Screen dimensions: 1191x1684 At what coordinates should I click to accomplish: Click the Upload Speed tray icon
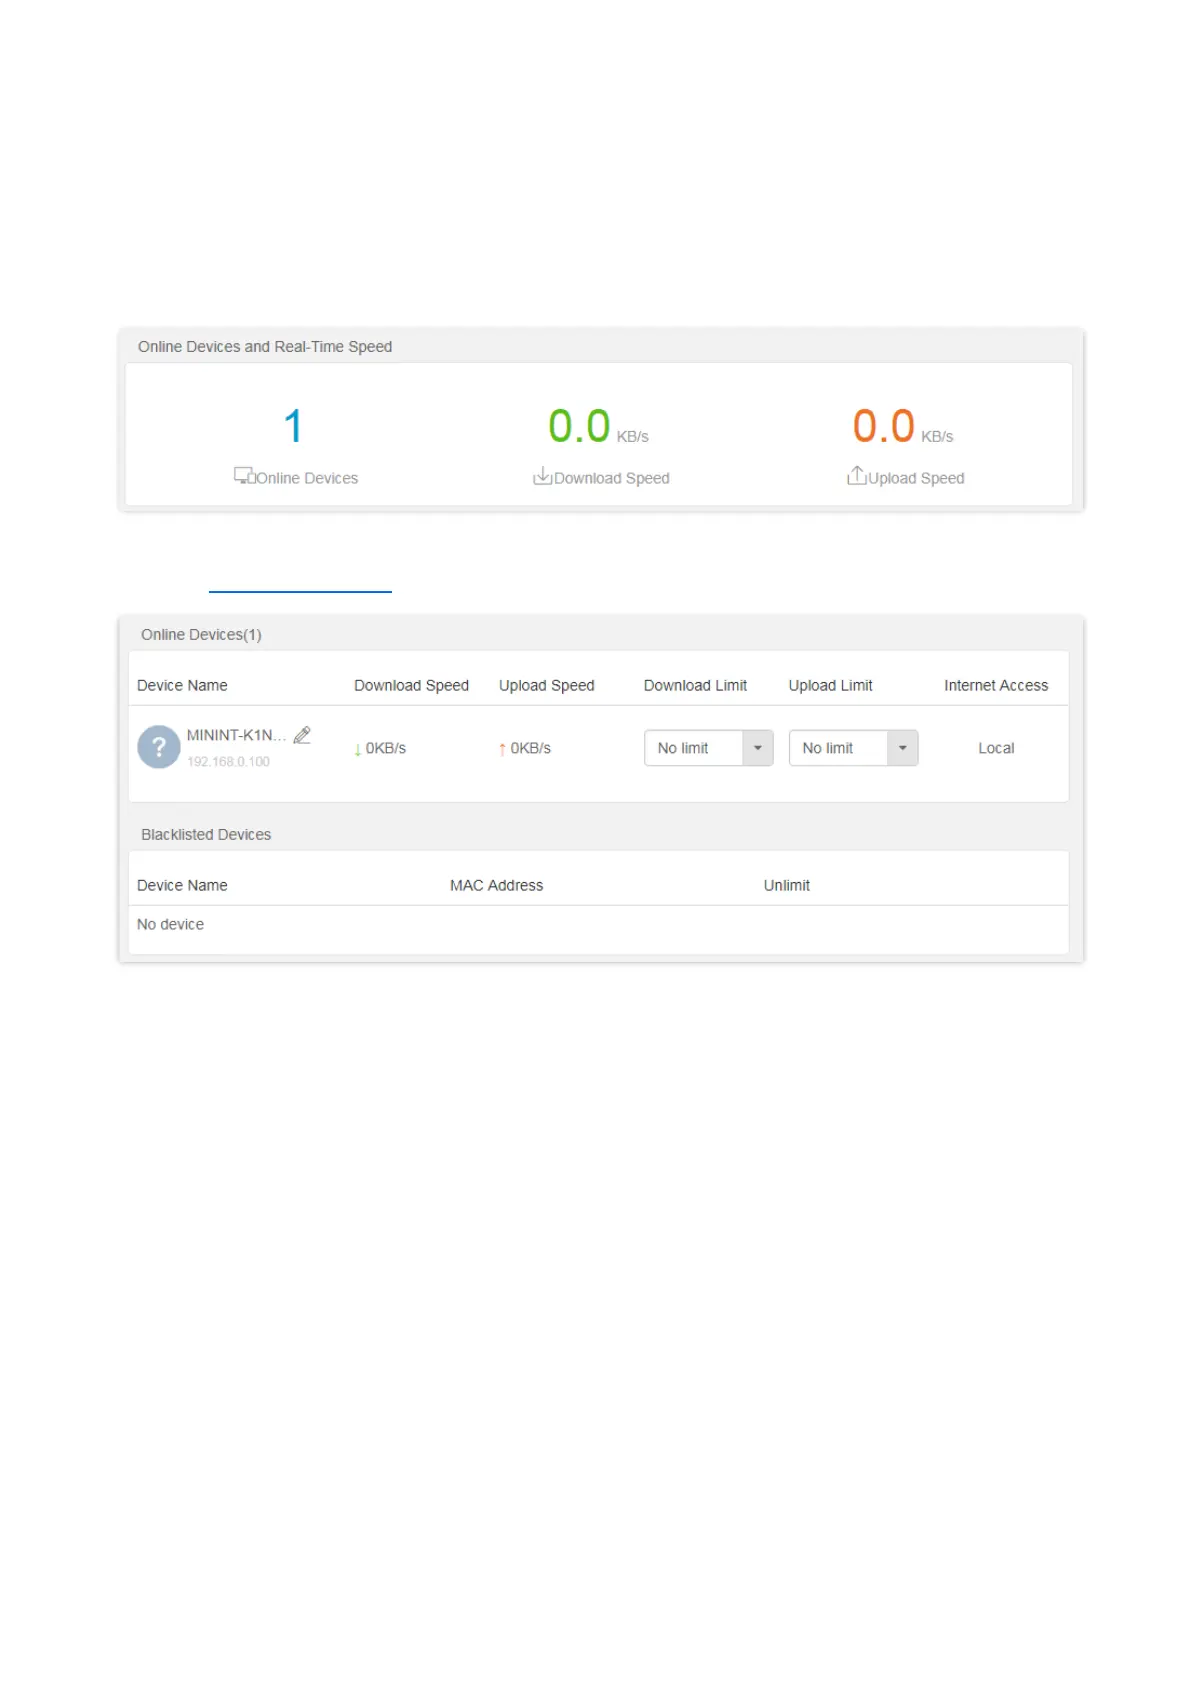[x=856, y=475]
